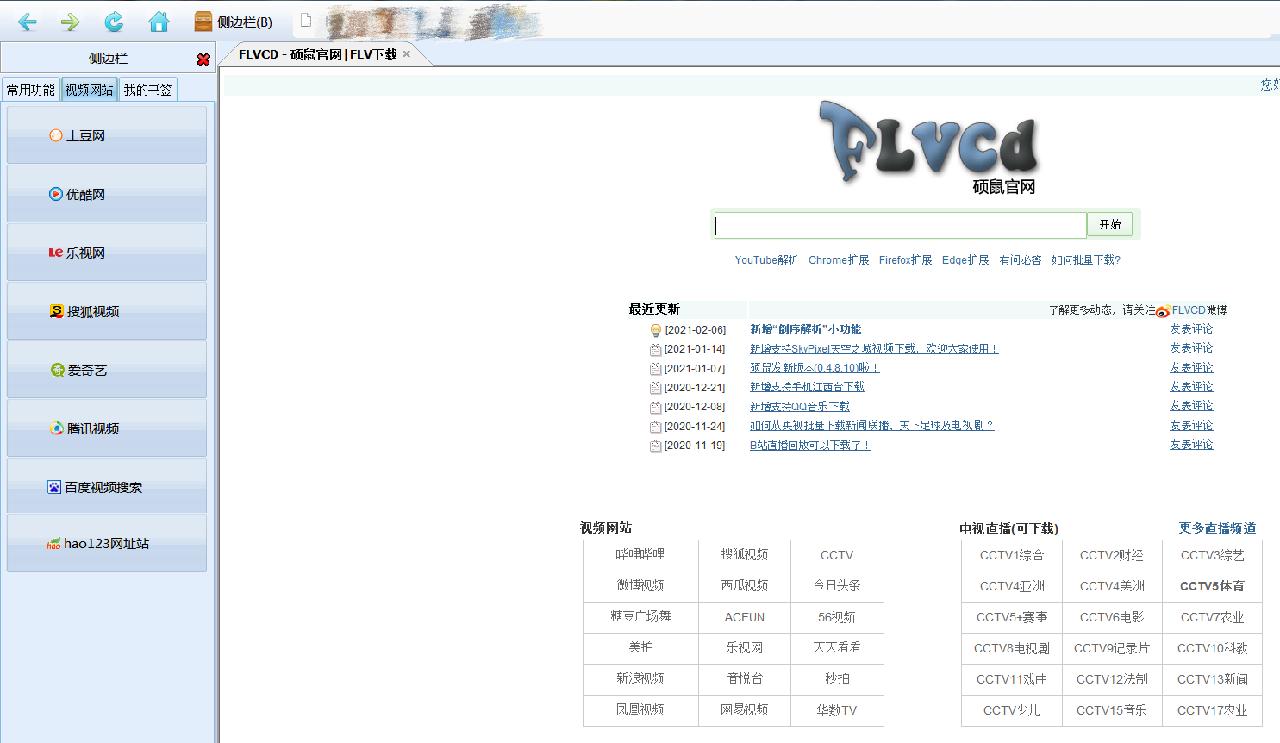Open 腾讯视频 via its sidebar icon
Image resolution: width=1280 pixels, height=743 pixels.
click(107, 428)
